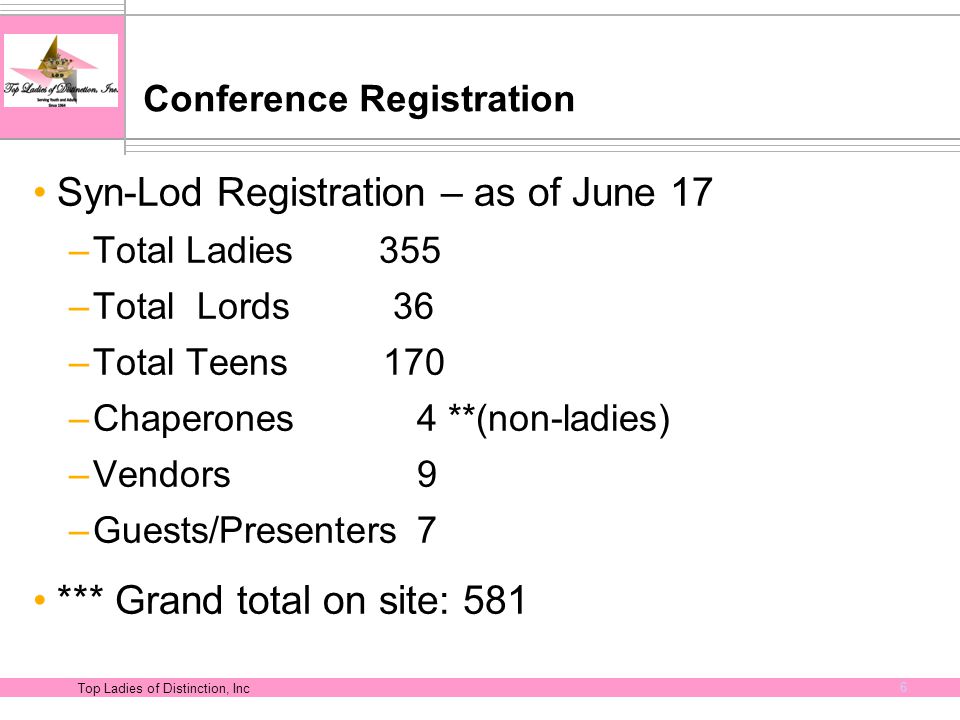
Task: Click the footer text Top Ladies of Distinction, Inc
Action: pyautogui.click(x=163, y=688)
